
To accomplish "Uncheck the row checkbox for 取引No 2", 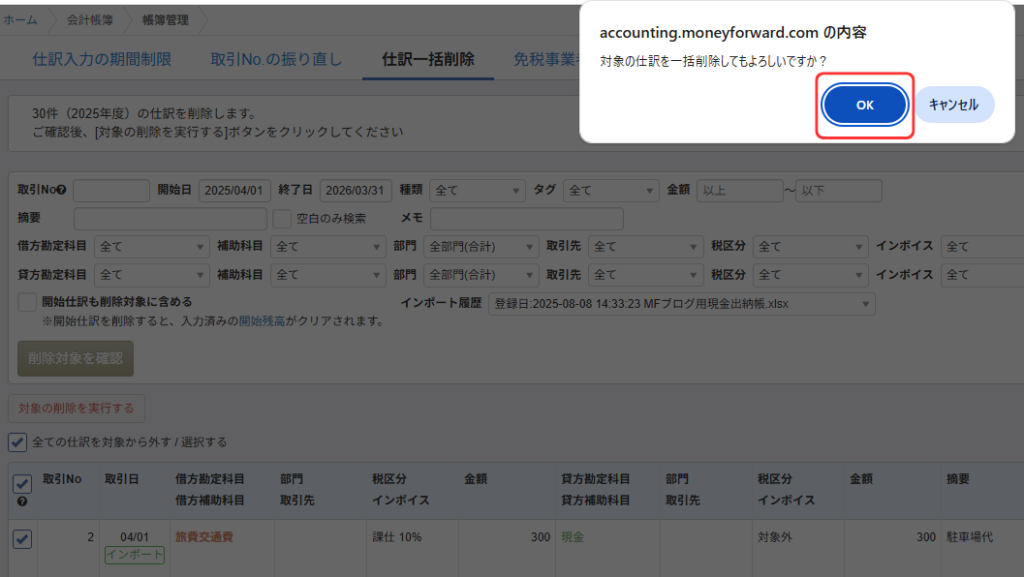I will click(x=22, y=539).
